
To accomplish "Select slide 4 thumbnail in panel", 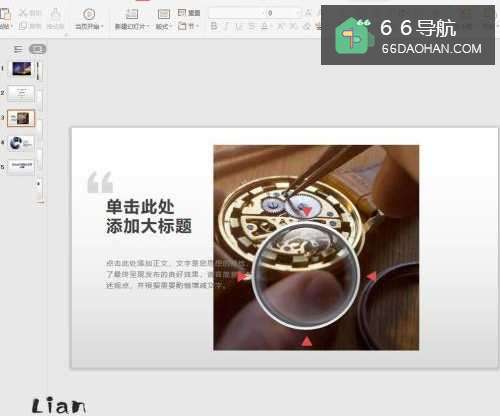I will tap(21, 143).
